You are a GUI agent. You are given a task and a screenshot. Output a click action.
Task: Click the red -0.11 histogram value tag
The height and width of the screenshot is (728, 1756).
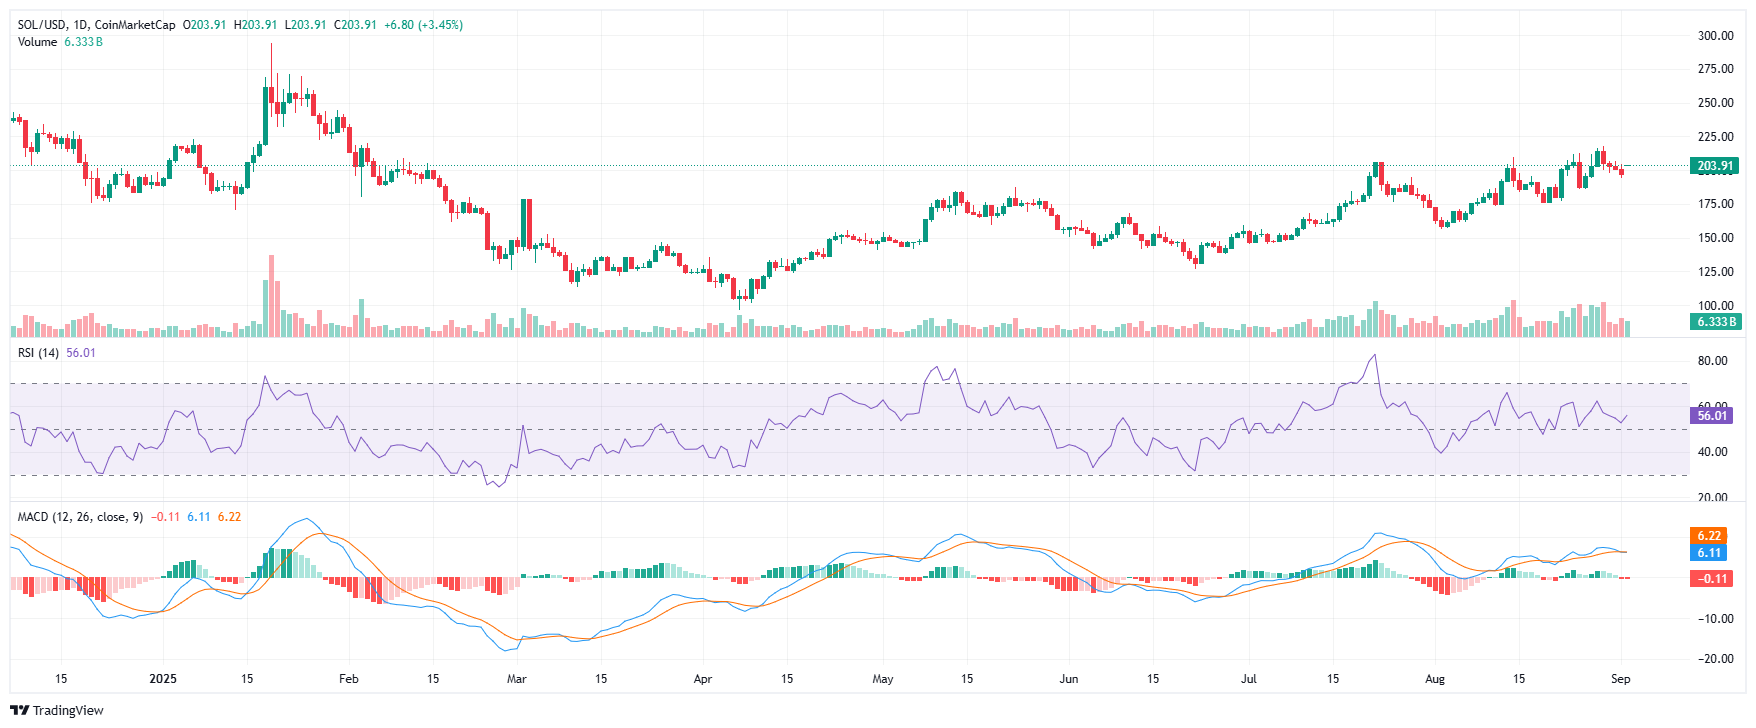point(1712,579)
